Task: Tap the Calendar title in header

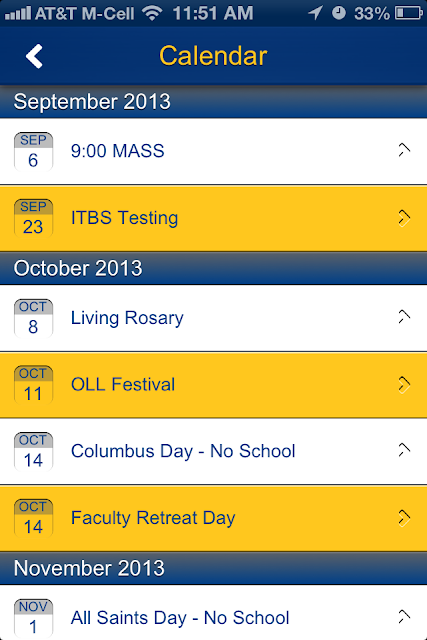Action: tap(213, 56)
